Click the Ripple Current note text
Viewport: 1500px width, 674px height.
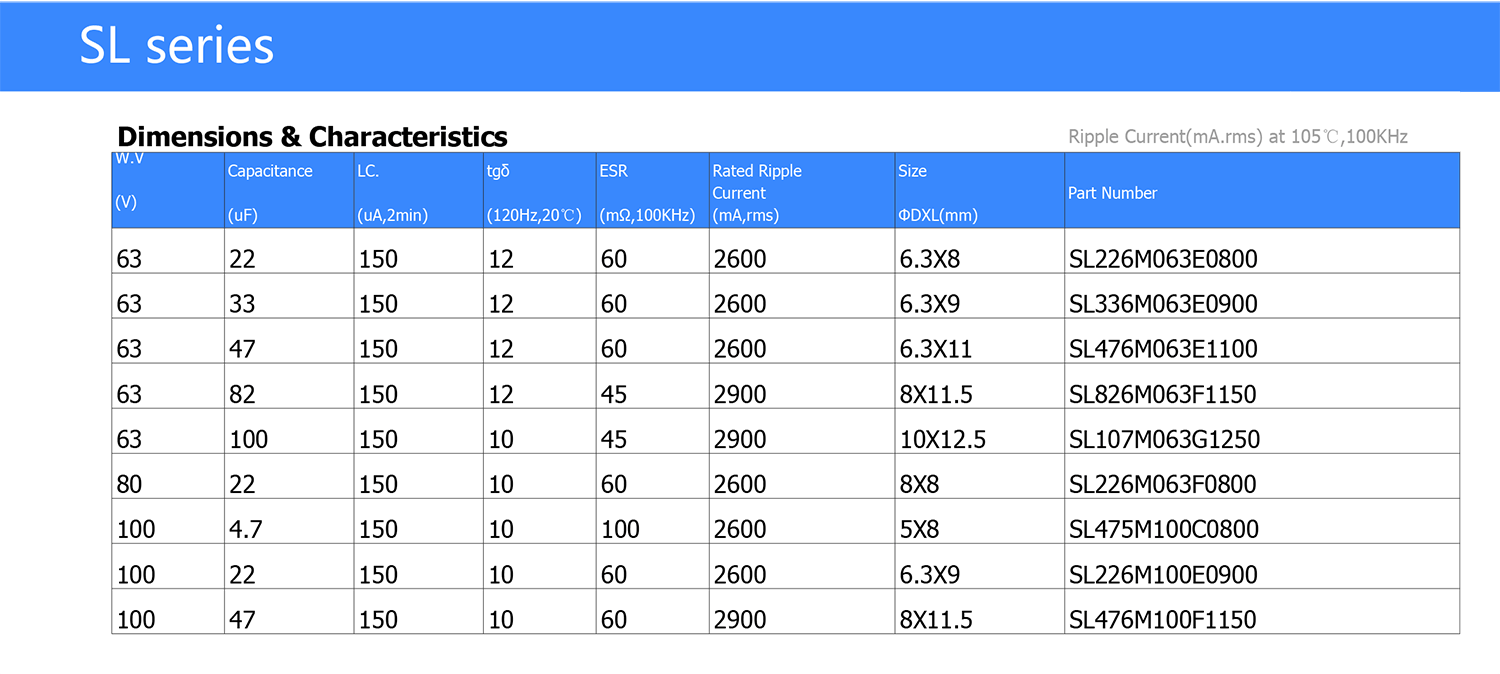(1237, 136)
